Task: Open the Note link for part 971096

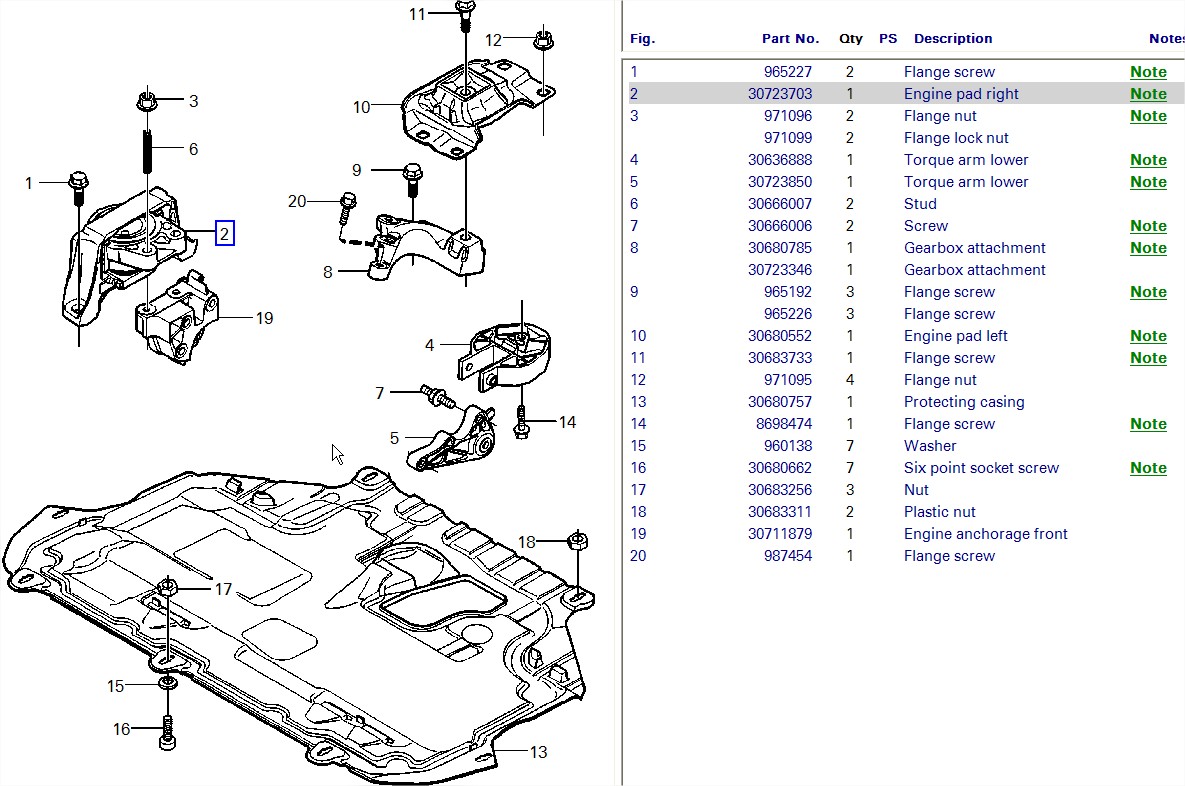Action: 1148,116
